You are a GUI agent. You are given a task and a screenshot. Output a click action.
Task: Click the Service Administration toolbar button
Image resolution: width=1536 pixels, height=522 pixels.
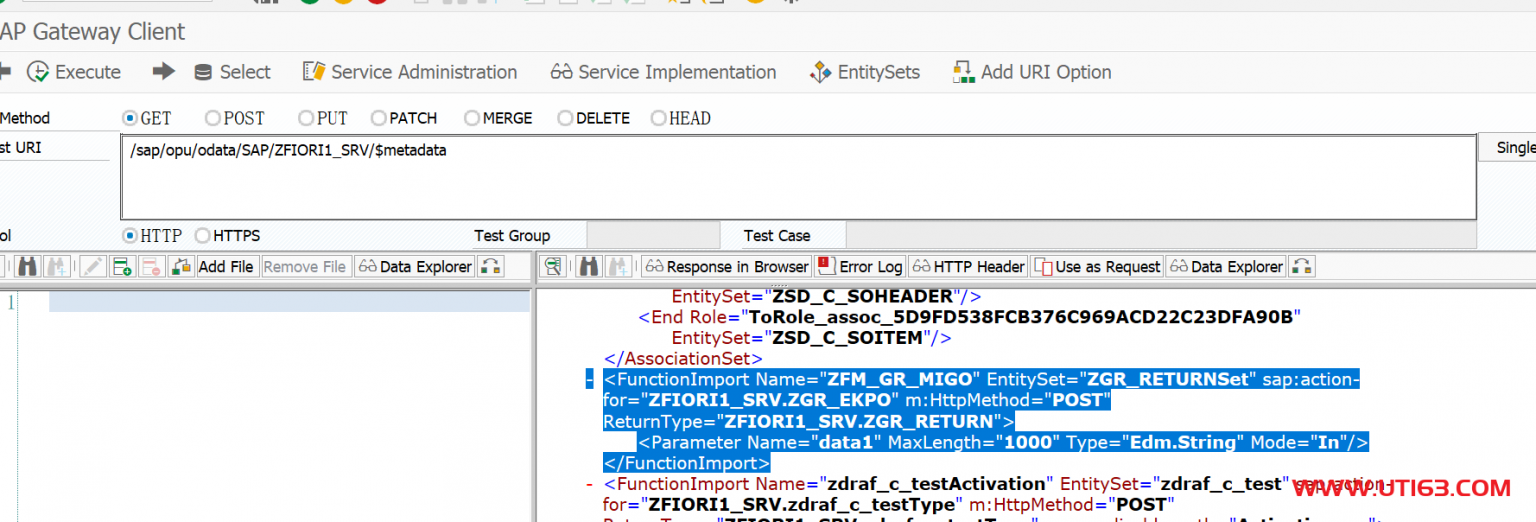(410, 72)
